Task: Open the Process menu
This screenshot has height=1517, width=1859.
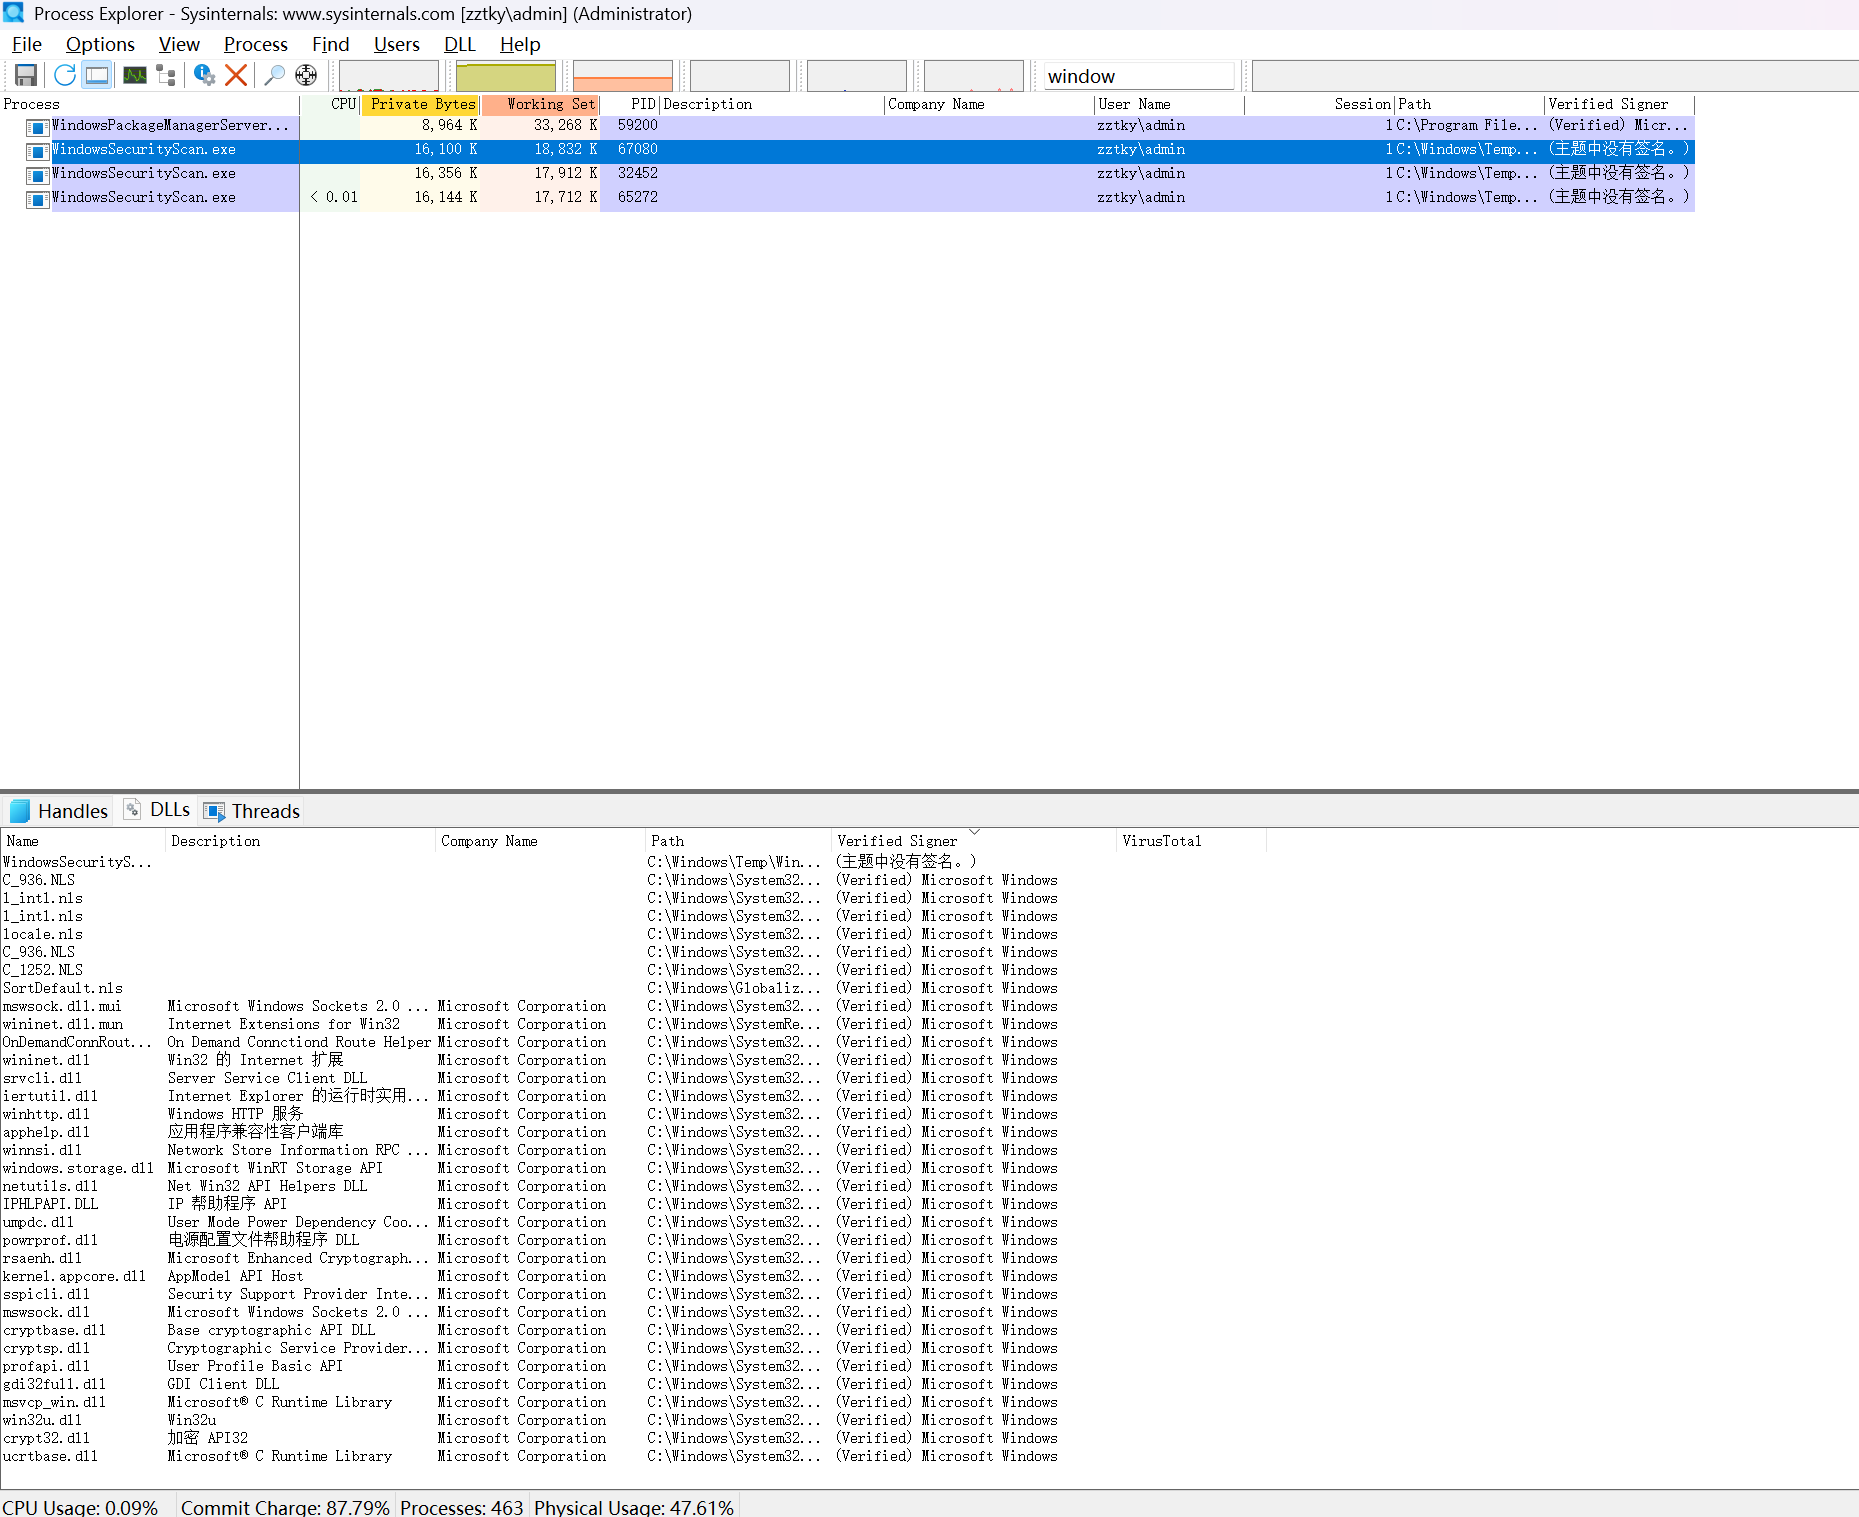Action: [256, 44]
